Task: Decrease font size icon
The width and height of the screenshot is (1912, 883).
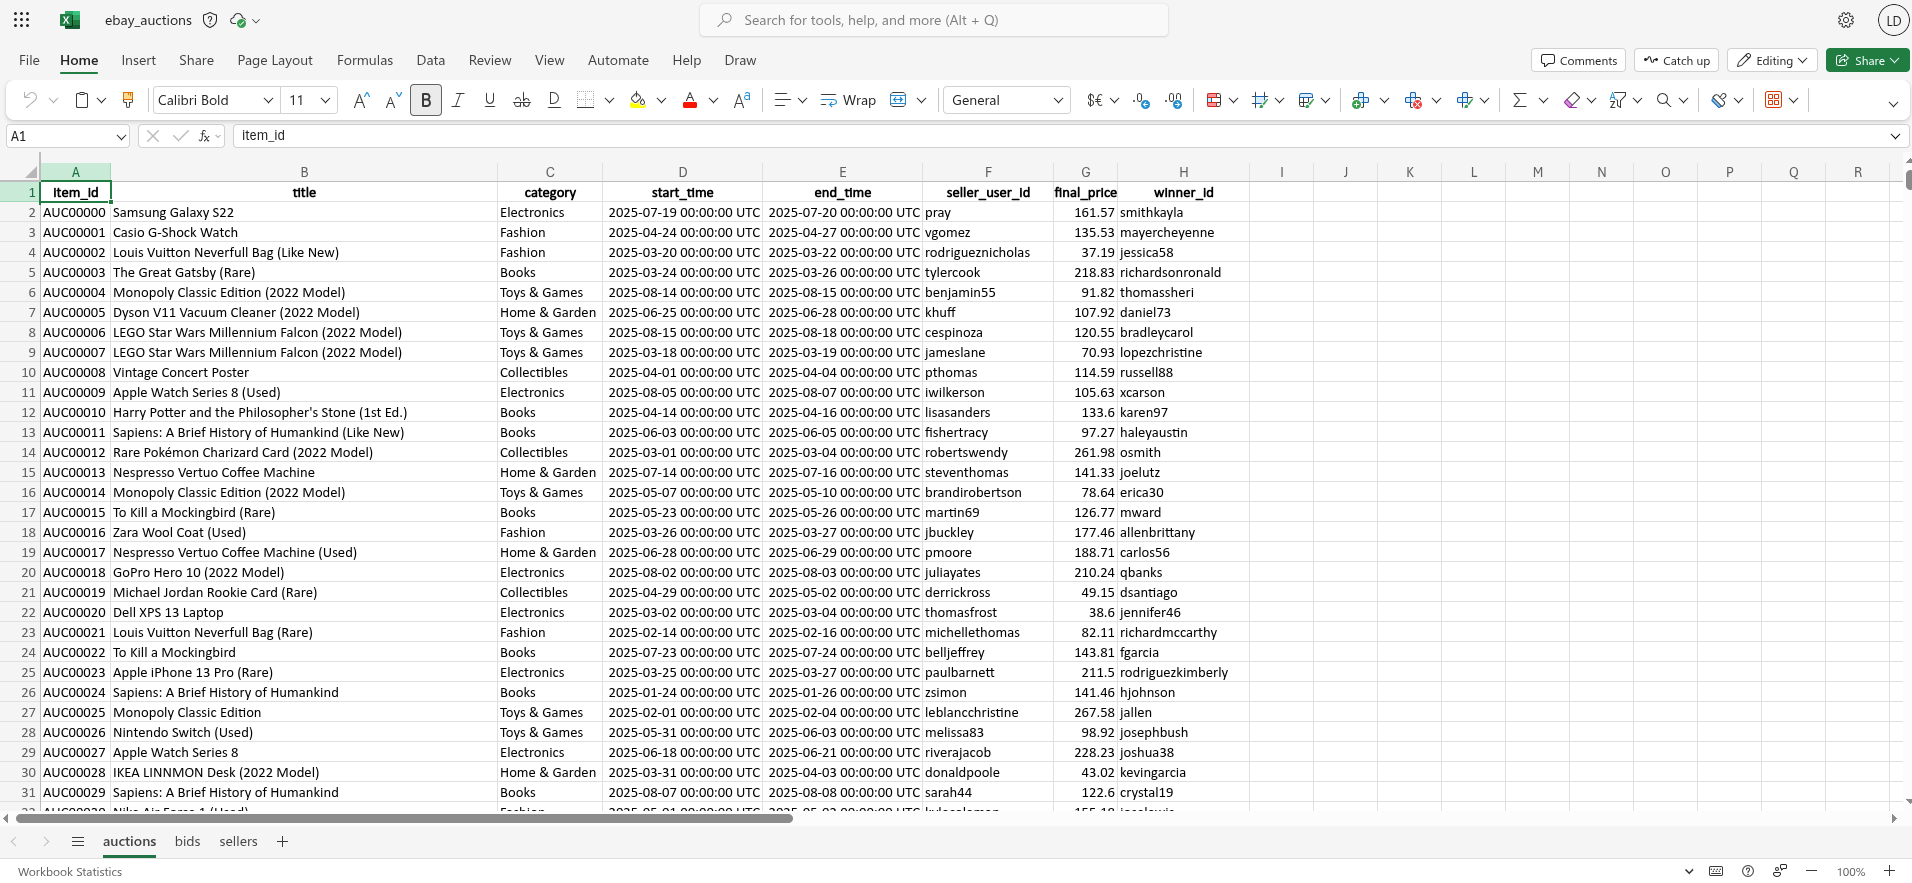Action: click(393, 100)
